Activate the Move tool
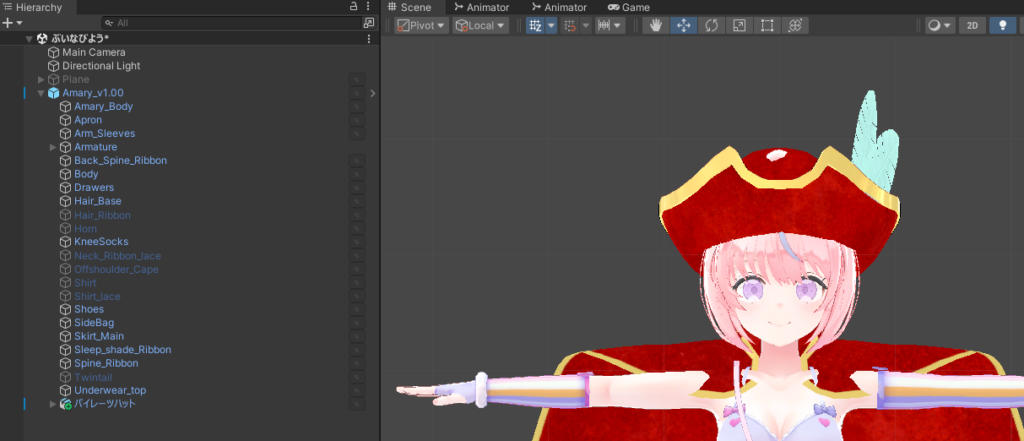The height and width of the screenshot is (441, 1024). (x=684, y=25)
